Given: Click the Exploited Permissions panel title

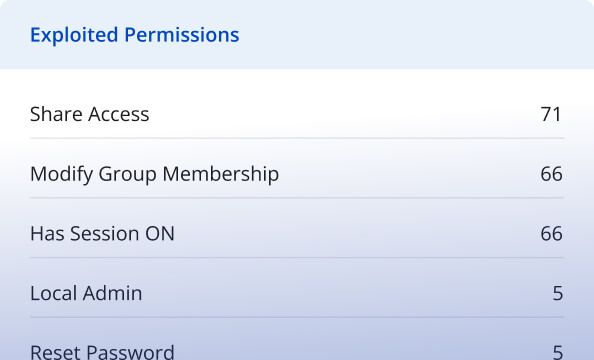Looking at the screenshot, I should pyautogui.click(x=134, y=35).
